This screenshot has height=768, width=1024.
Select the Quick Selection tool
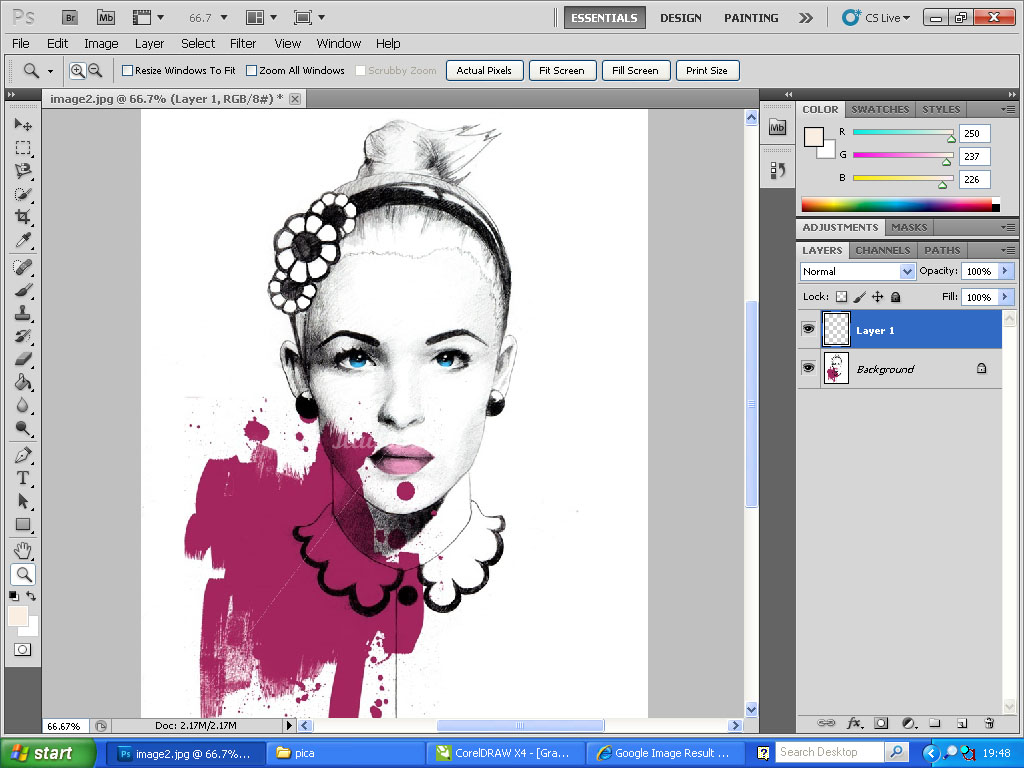click(24, 194)
